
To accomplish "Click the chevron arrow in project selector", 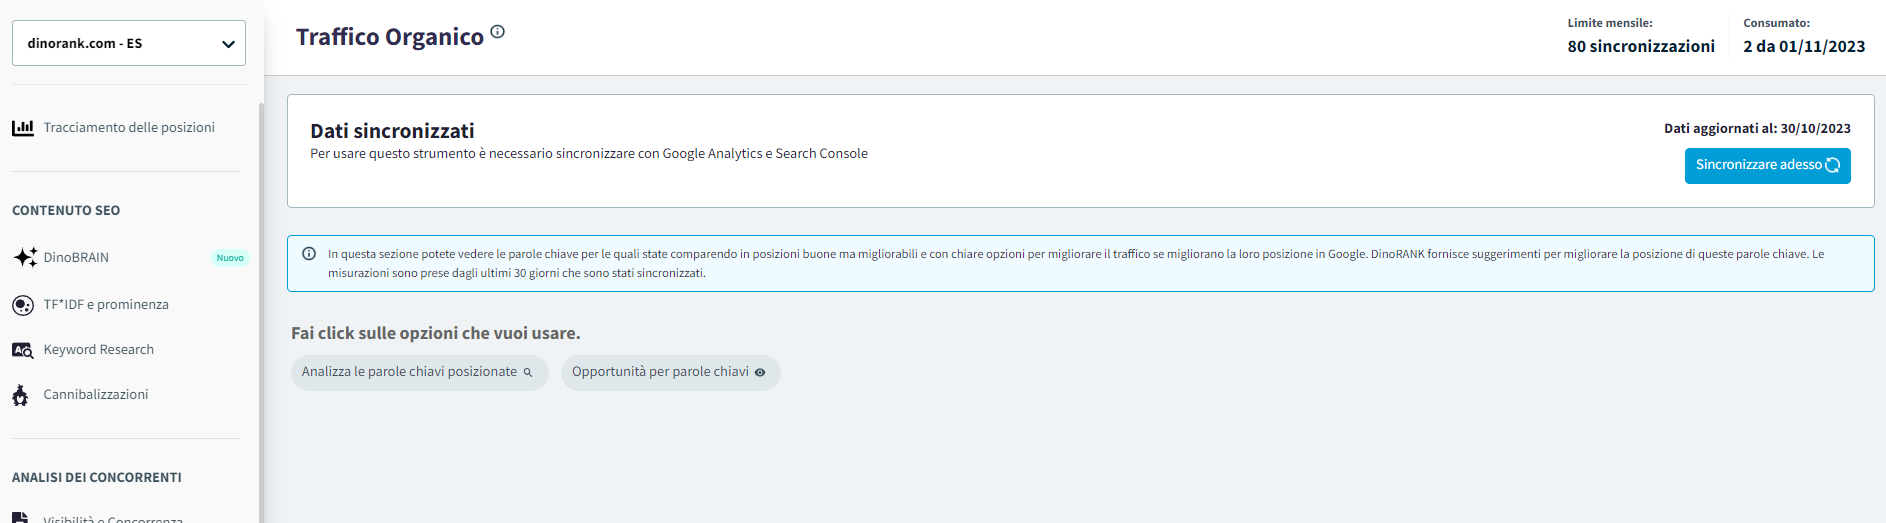I will [x=228, y=44].
